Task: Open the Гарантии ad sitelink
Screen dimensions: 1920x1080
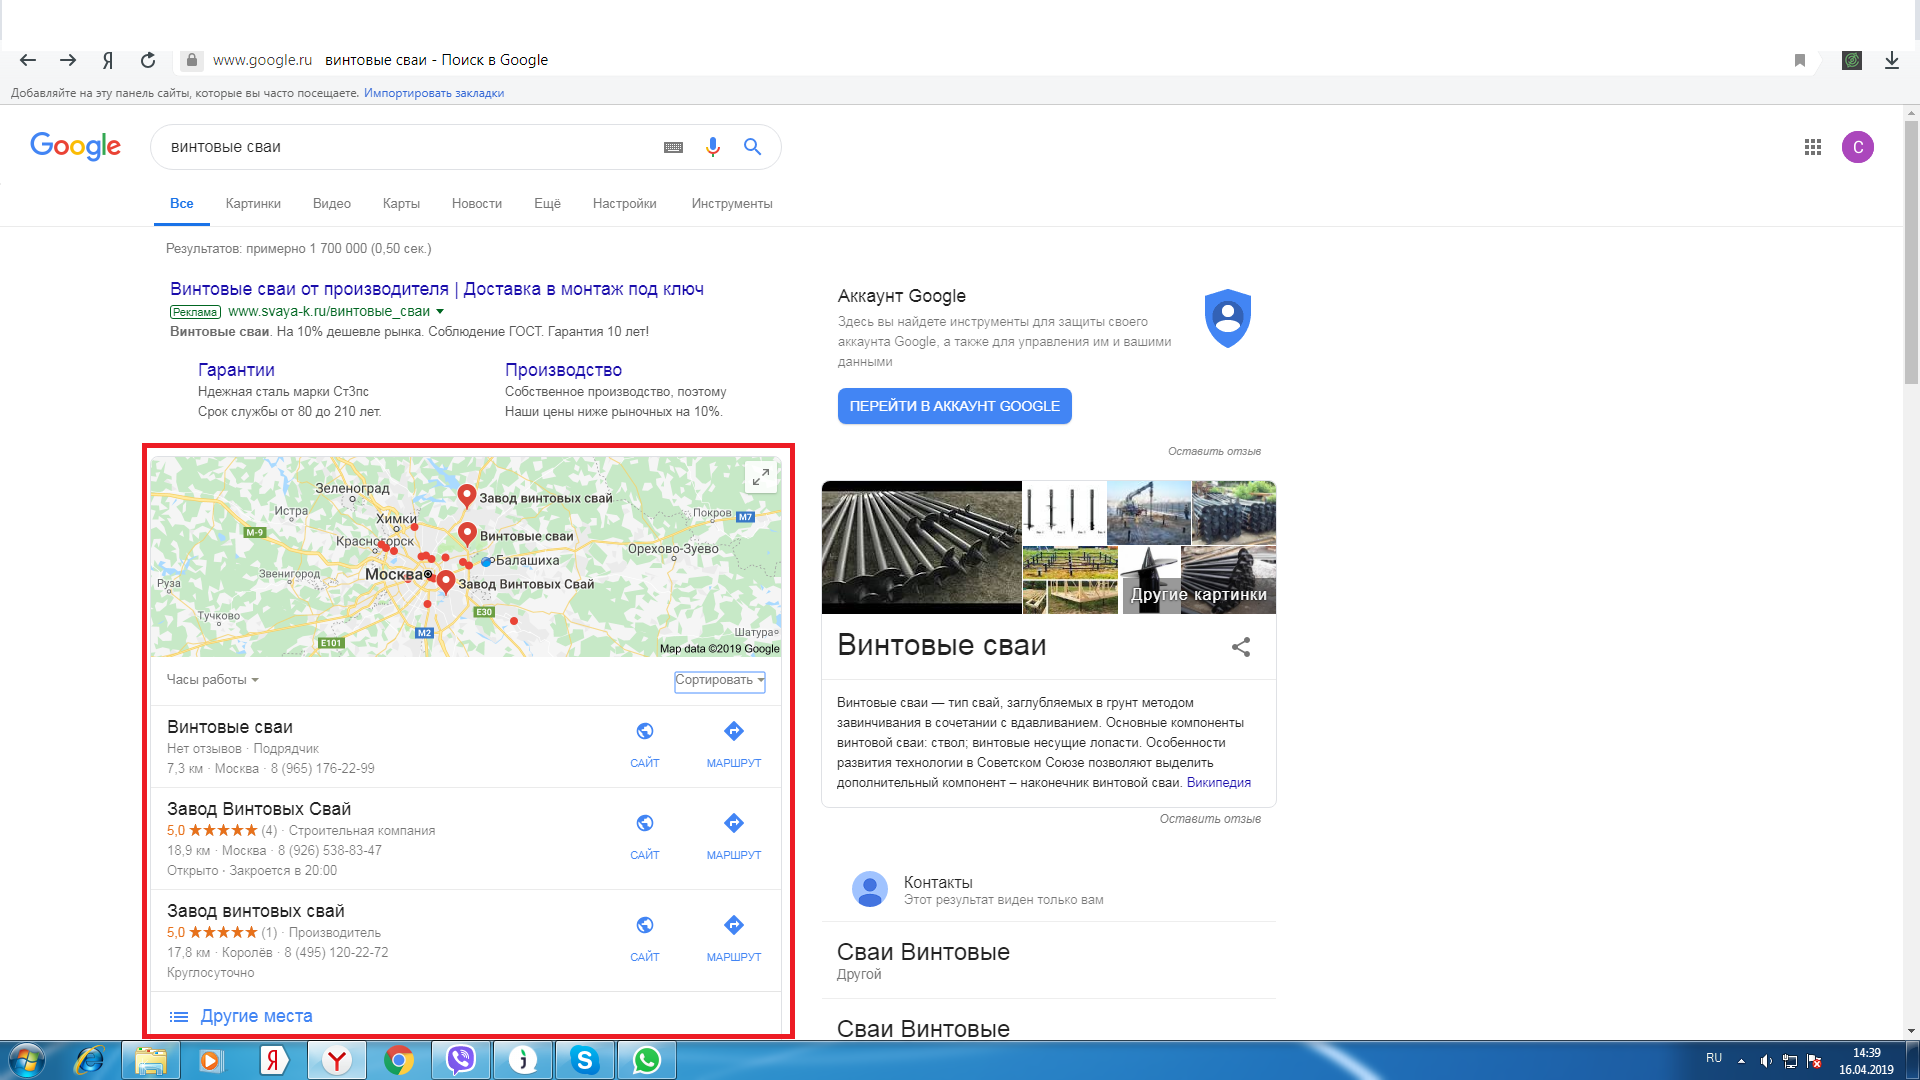Action: pos(236,370)
